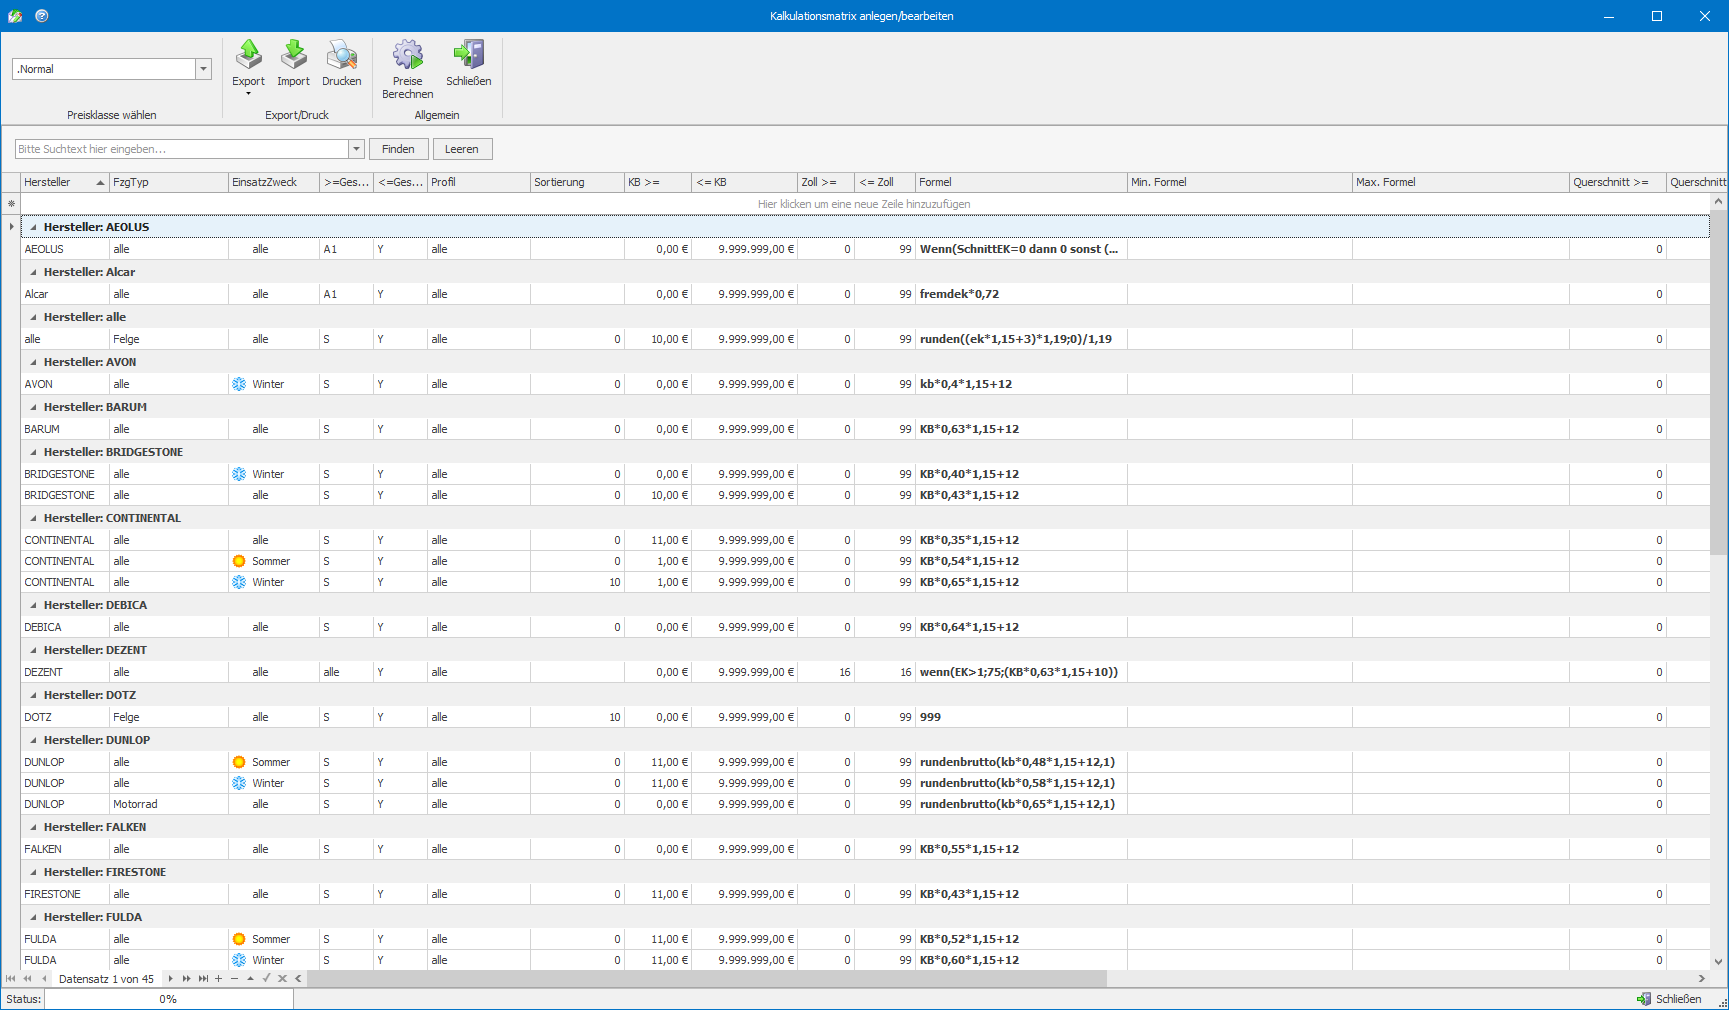Viewport: 1729px width, 1010px height.
Task: Click scroll down arrow of vertical scrollbar
Action: click(1719, 962)
